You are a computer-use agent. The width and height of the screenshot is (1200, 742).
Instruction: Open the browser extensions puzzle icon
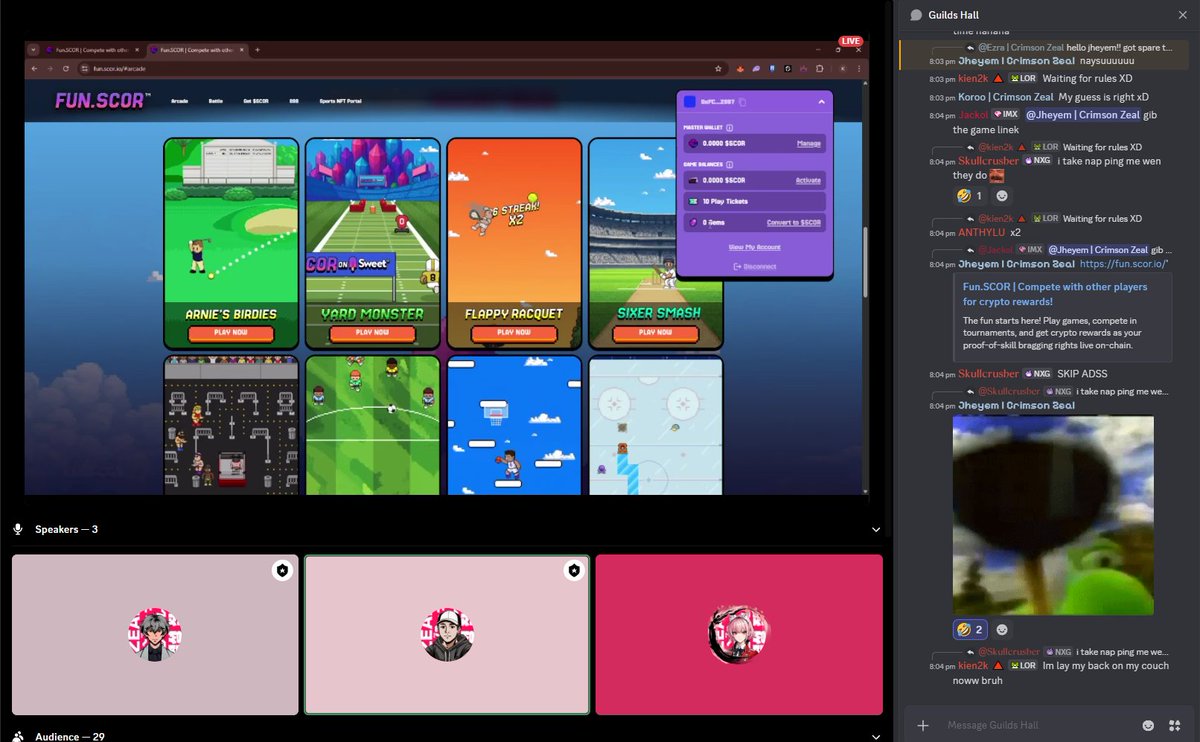(819, 68)
